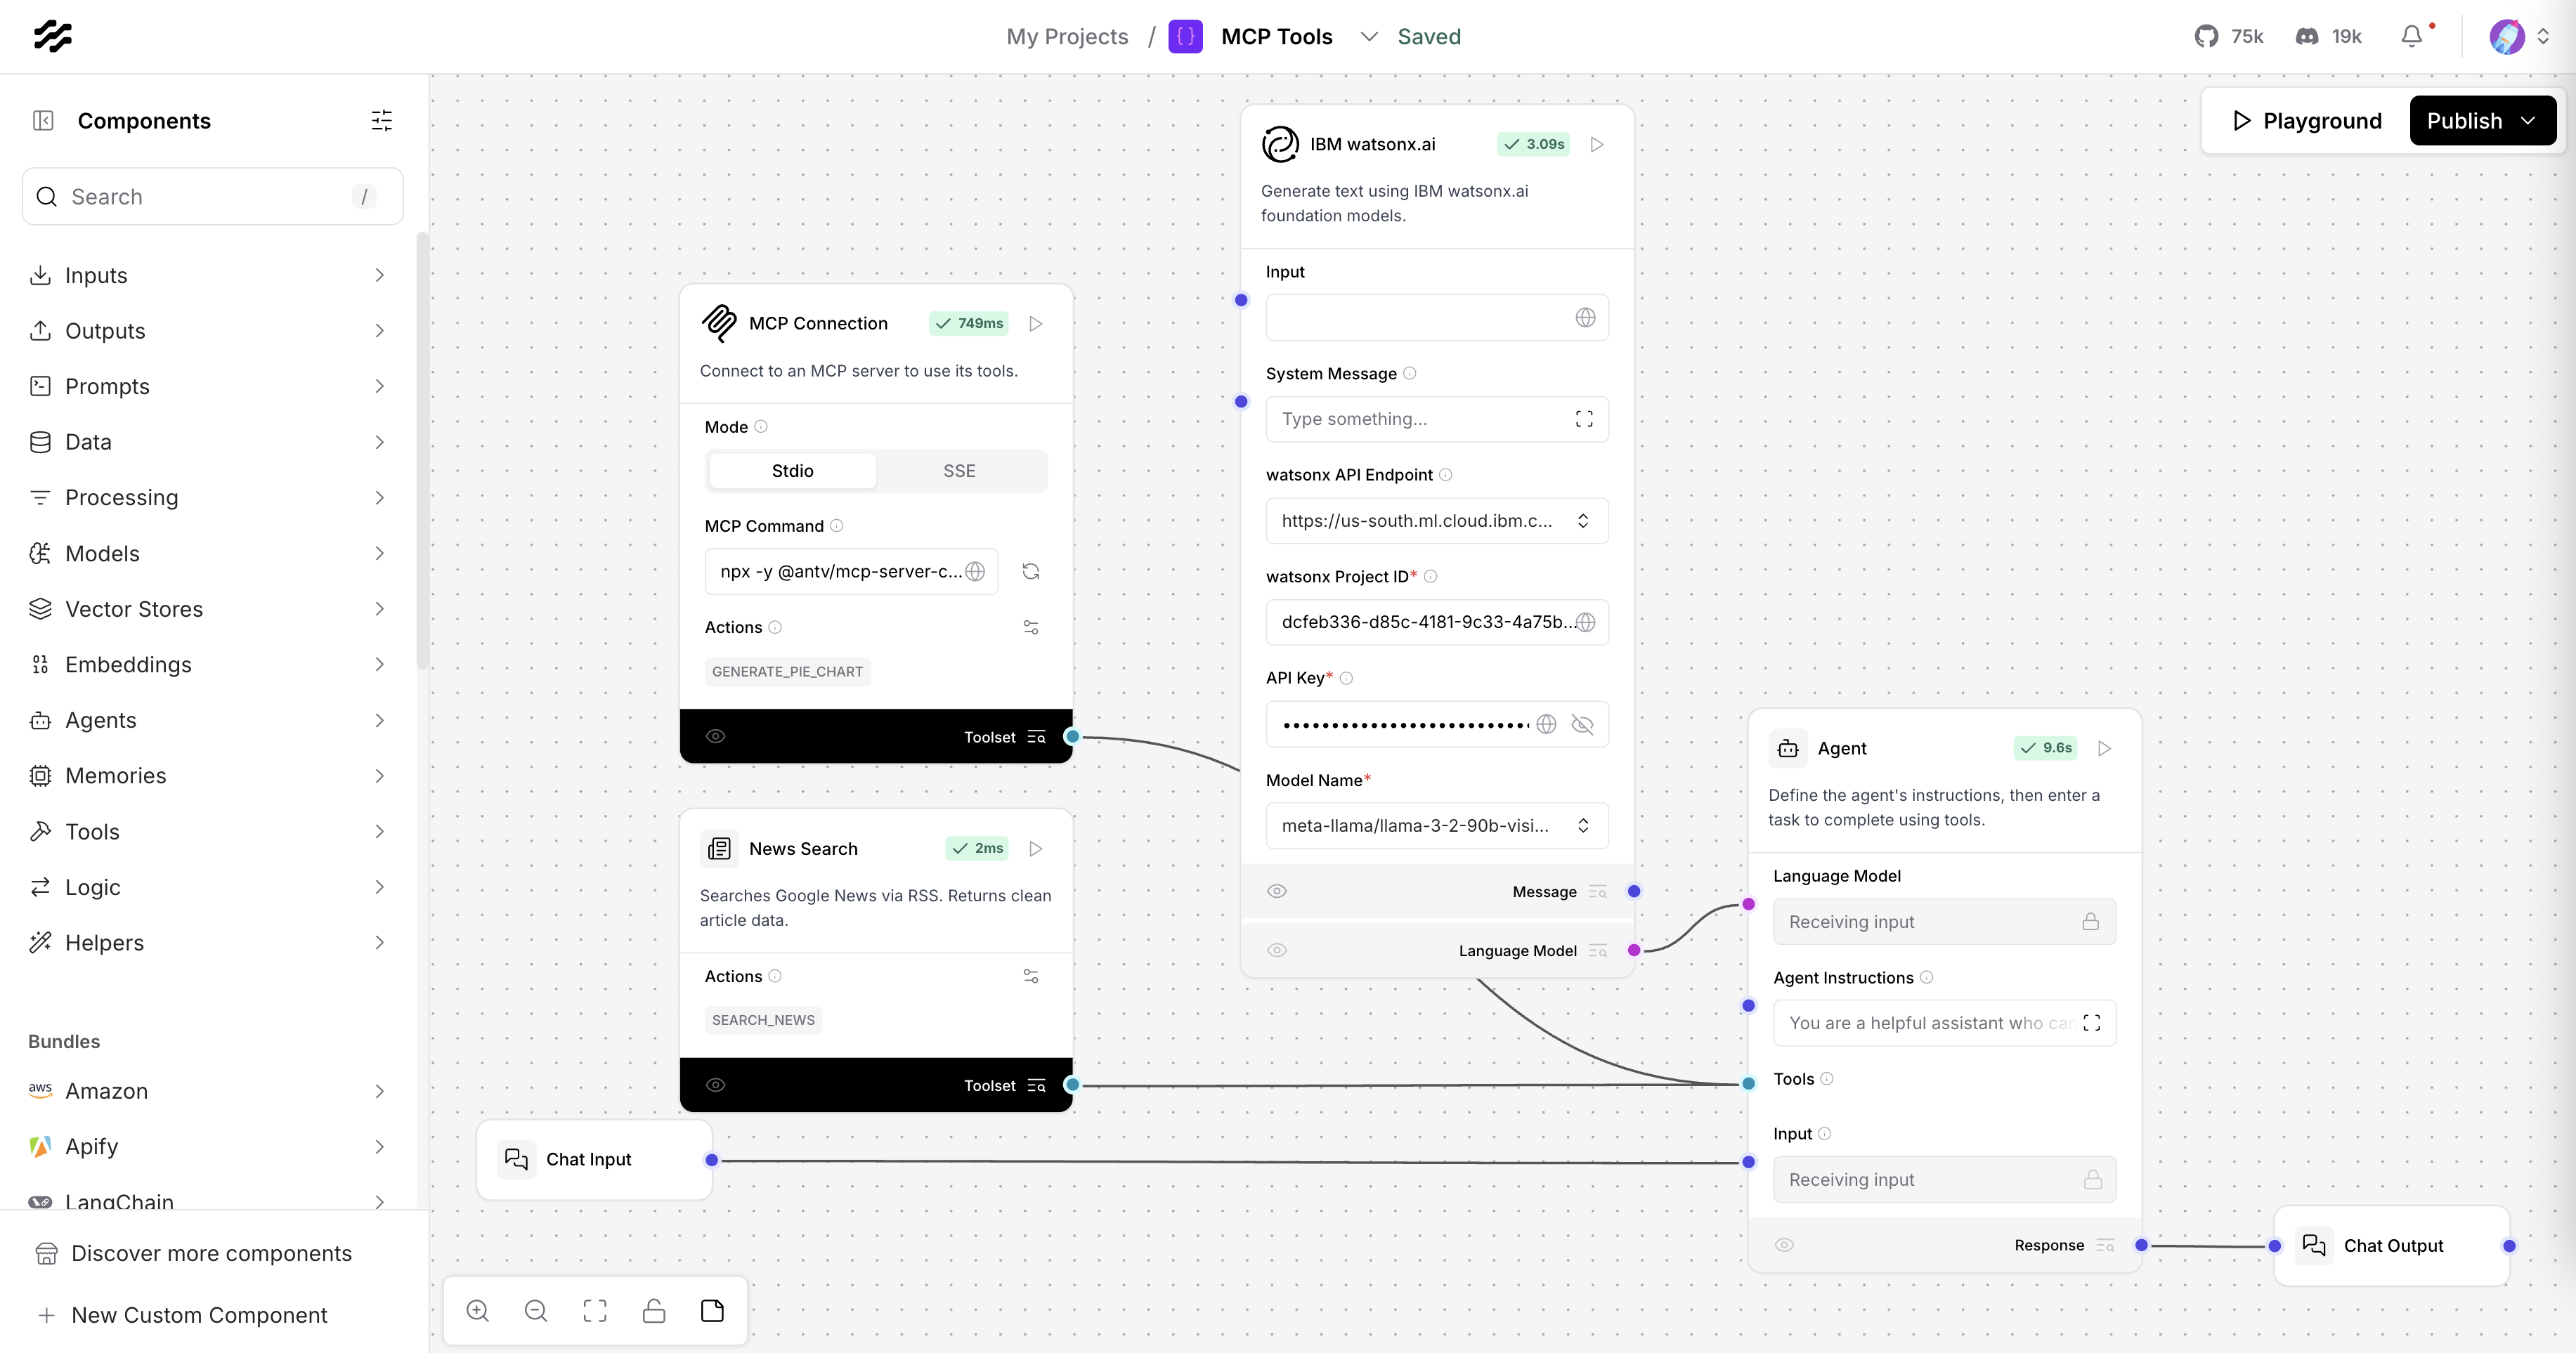Refresh the MCP Command tools list
The width and height of the screenshot is (2576, 1353).
coord(1031,571)
